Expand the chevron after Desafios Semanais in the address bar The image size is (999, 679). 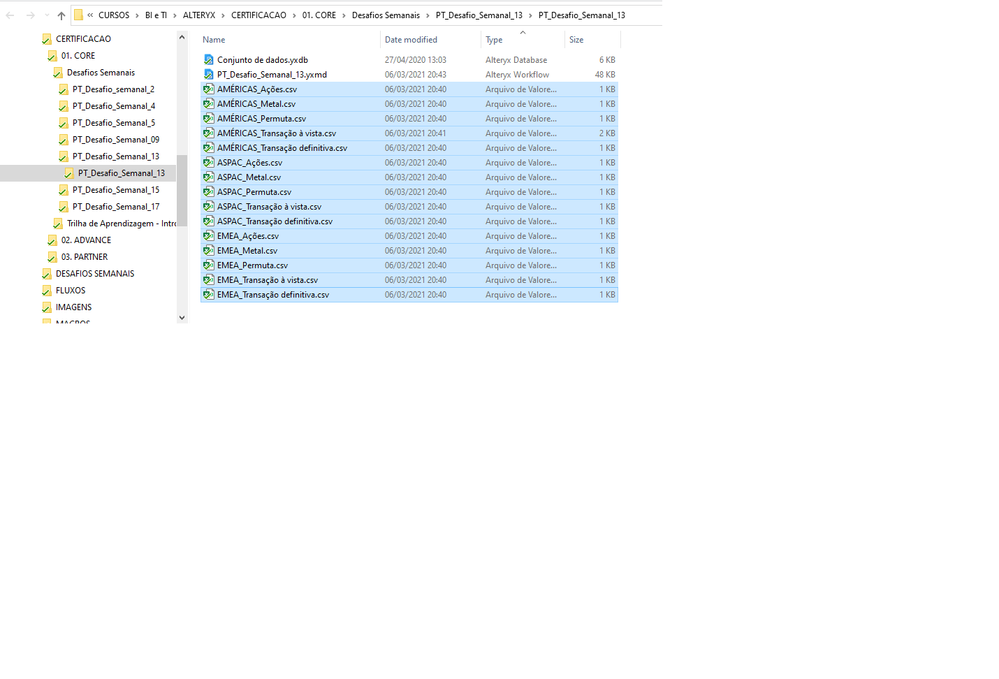[428, 15]
